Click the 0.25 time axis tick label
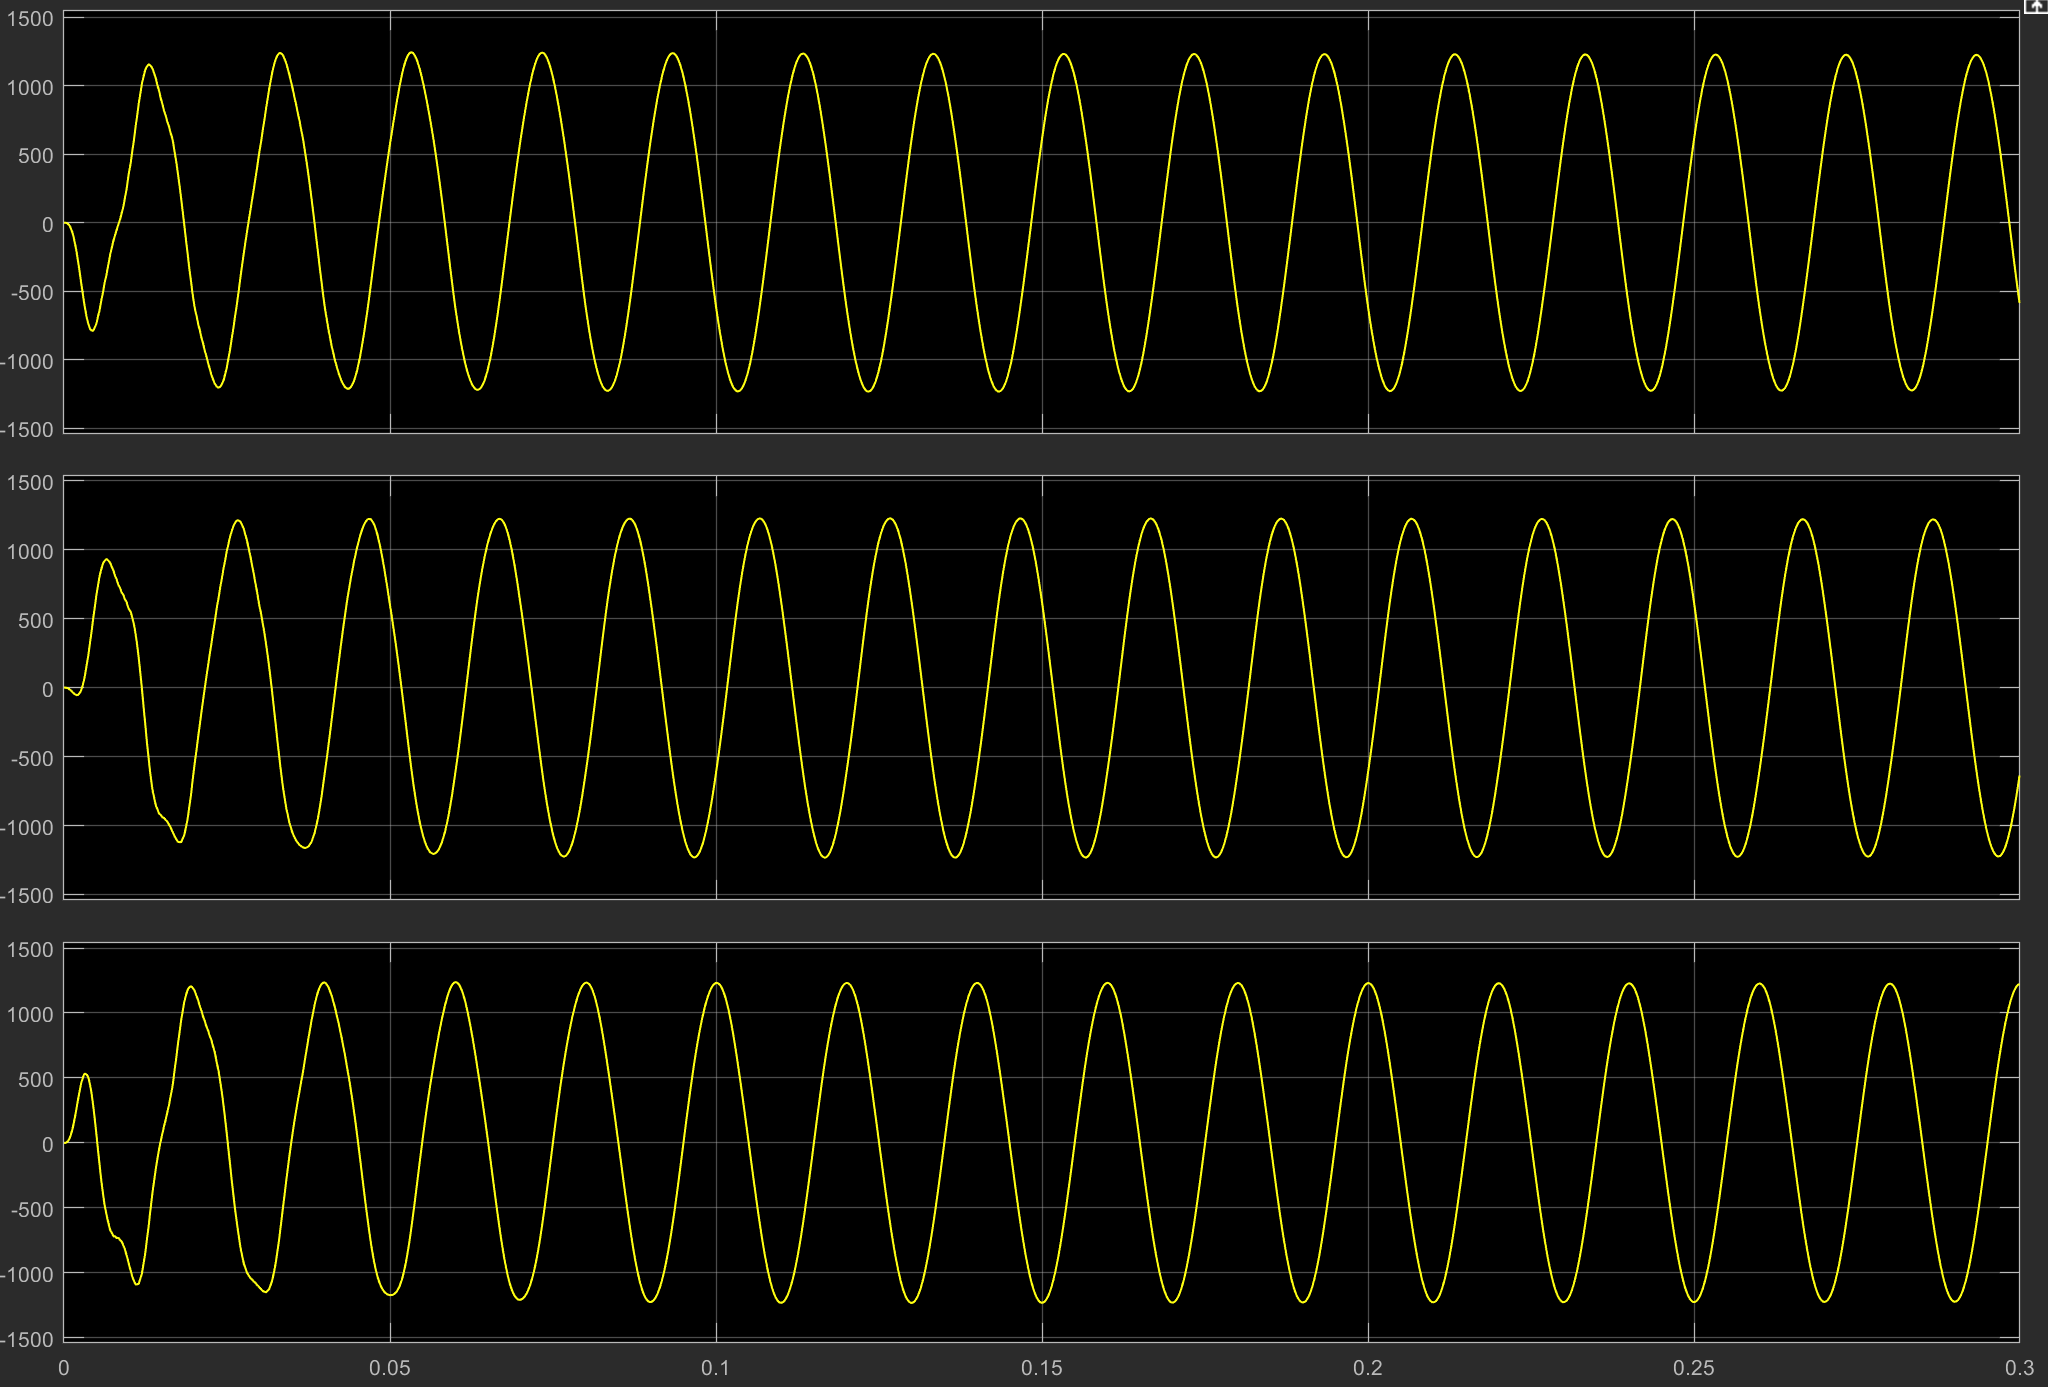Viewport: 2048px width, 1387px height. click(x=1693, y=1368)
